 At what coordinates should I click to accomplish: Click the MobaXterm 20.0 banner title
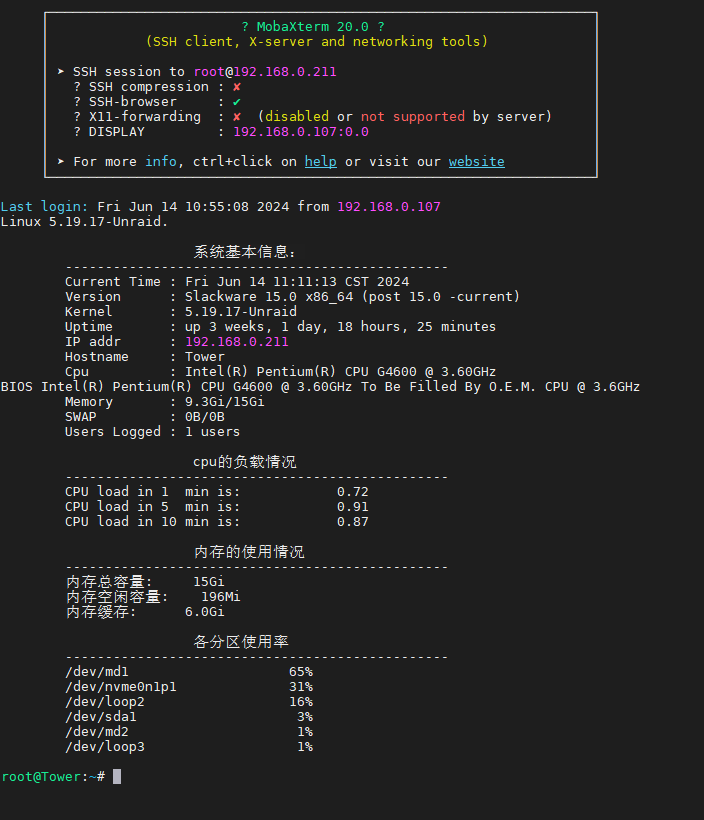[x=312, y=27]
